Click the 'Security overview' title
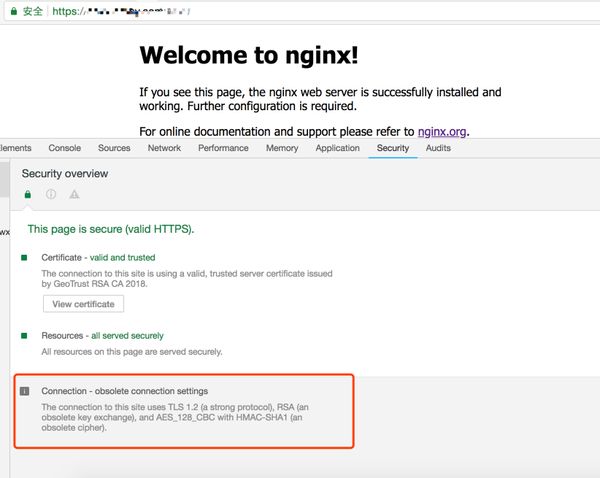This screenshot has width=600, height=478. tap(65, 174)
